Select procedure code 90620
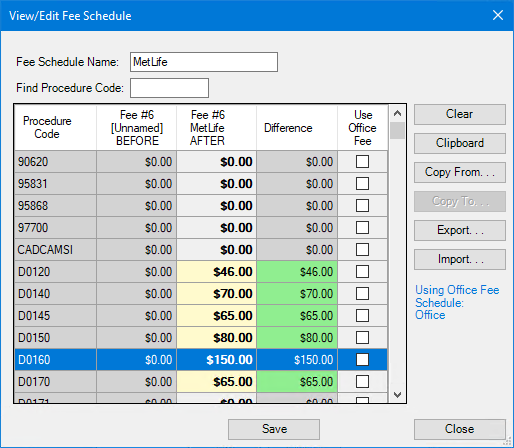 [x=55, y=162]
